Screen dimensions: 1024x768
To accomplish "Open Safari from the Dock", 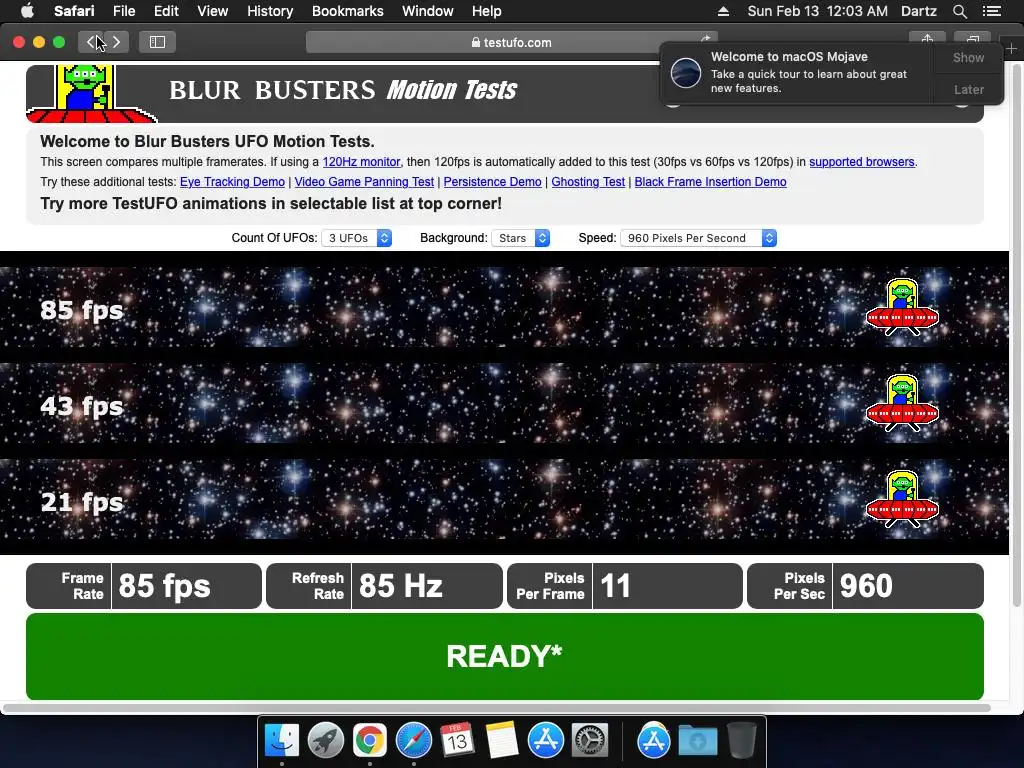I will [x=413, y=741].
